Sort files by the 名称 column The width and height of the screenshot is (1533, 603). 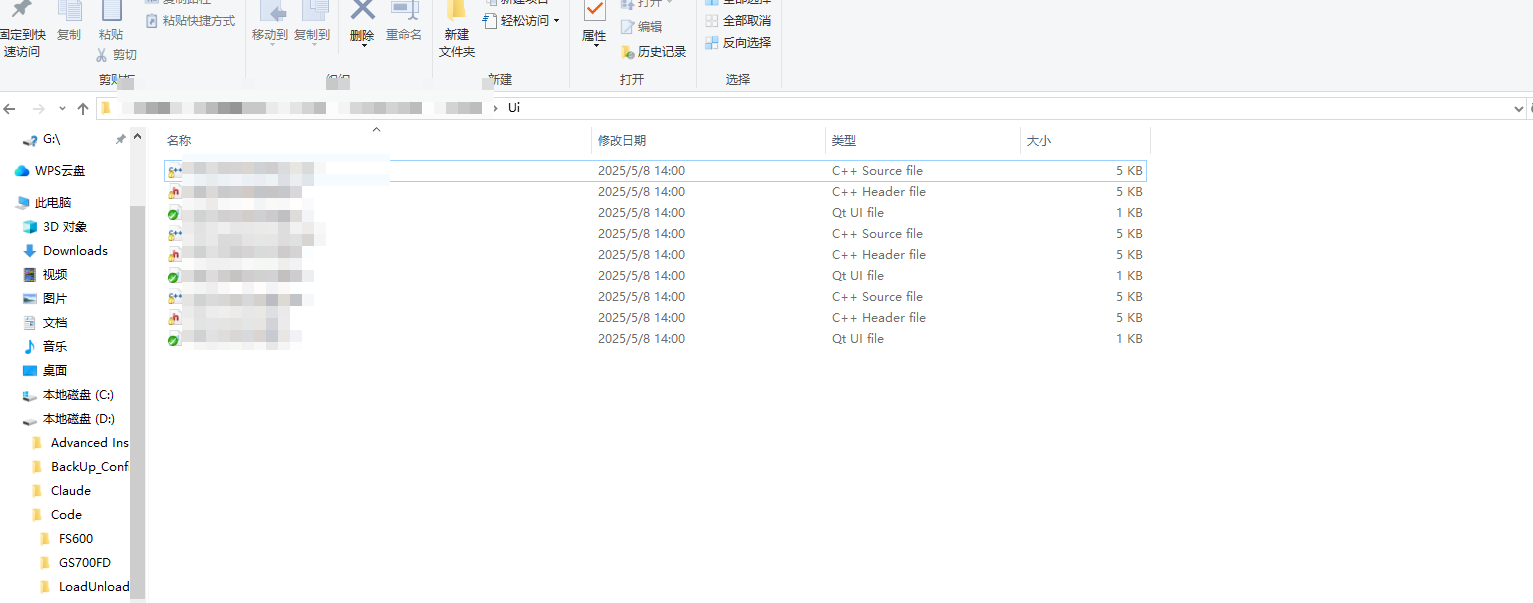[179, 141]
